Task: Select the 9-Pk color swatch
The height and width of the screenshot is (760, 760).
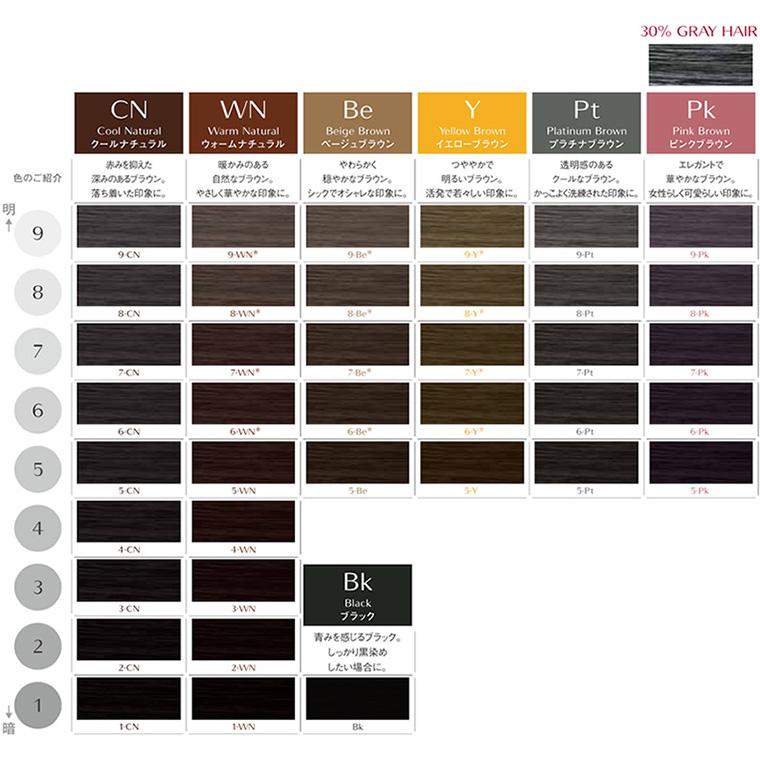Action: point(700,226)
